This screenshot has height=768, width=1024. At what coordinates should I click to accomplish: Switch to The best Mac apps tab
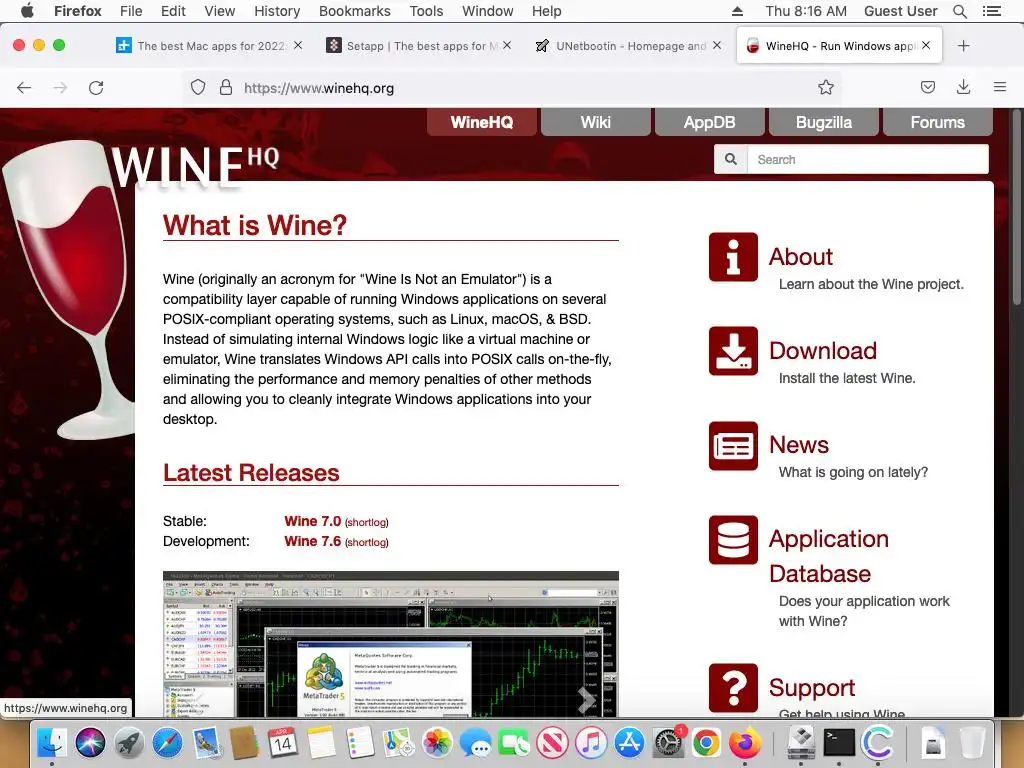point(210,46)
